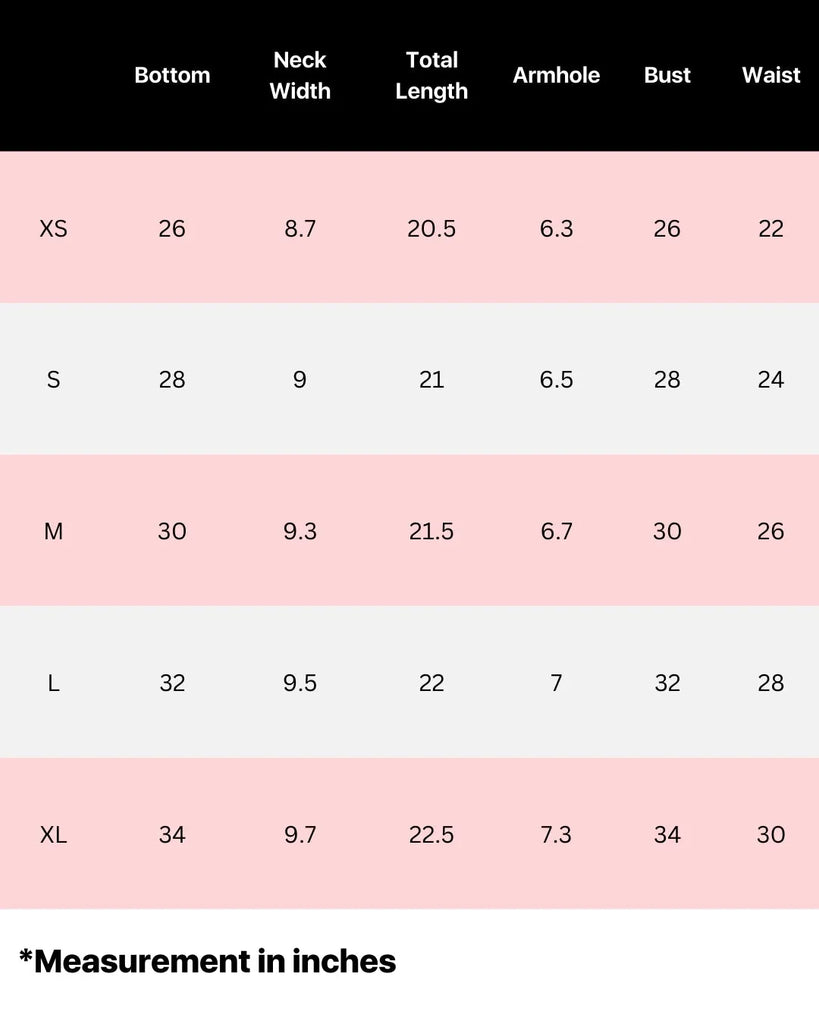819x1024 pixels.
Task: Click the Total Length column header
Action: [431, 75]
